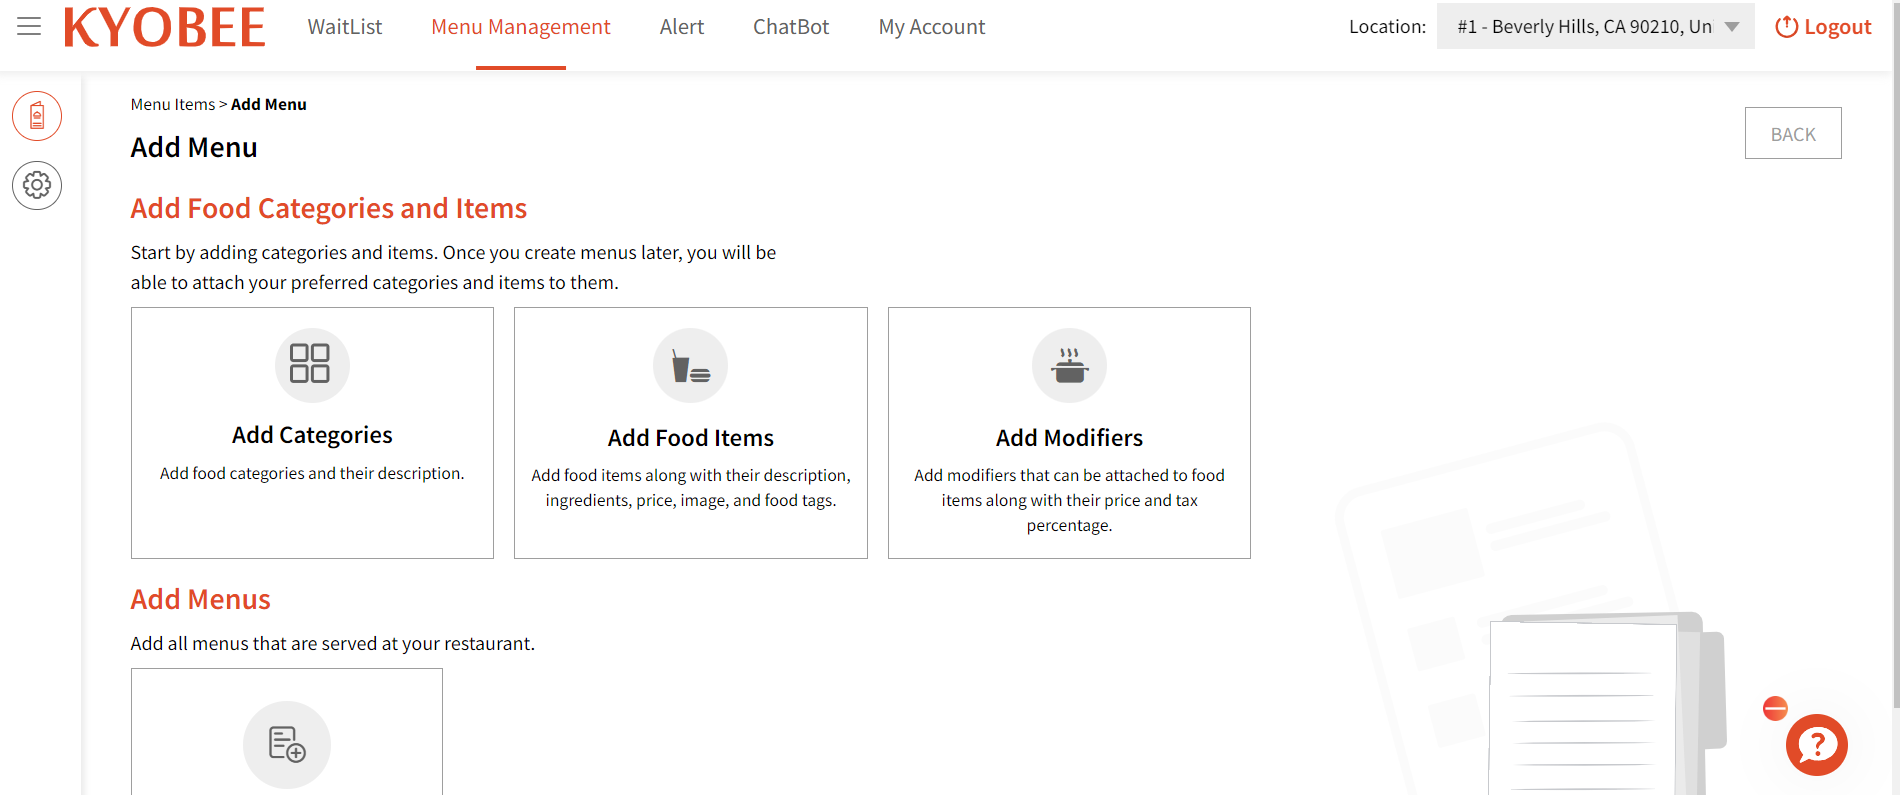
Task: Select the Menu Management tab
Action: pyautogui.click(x=521, y=27)
